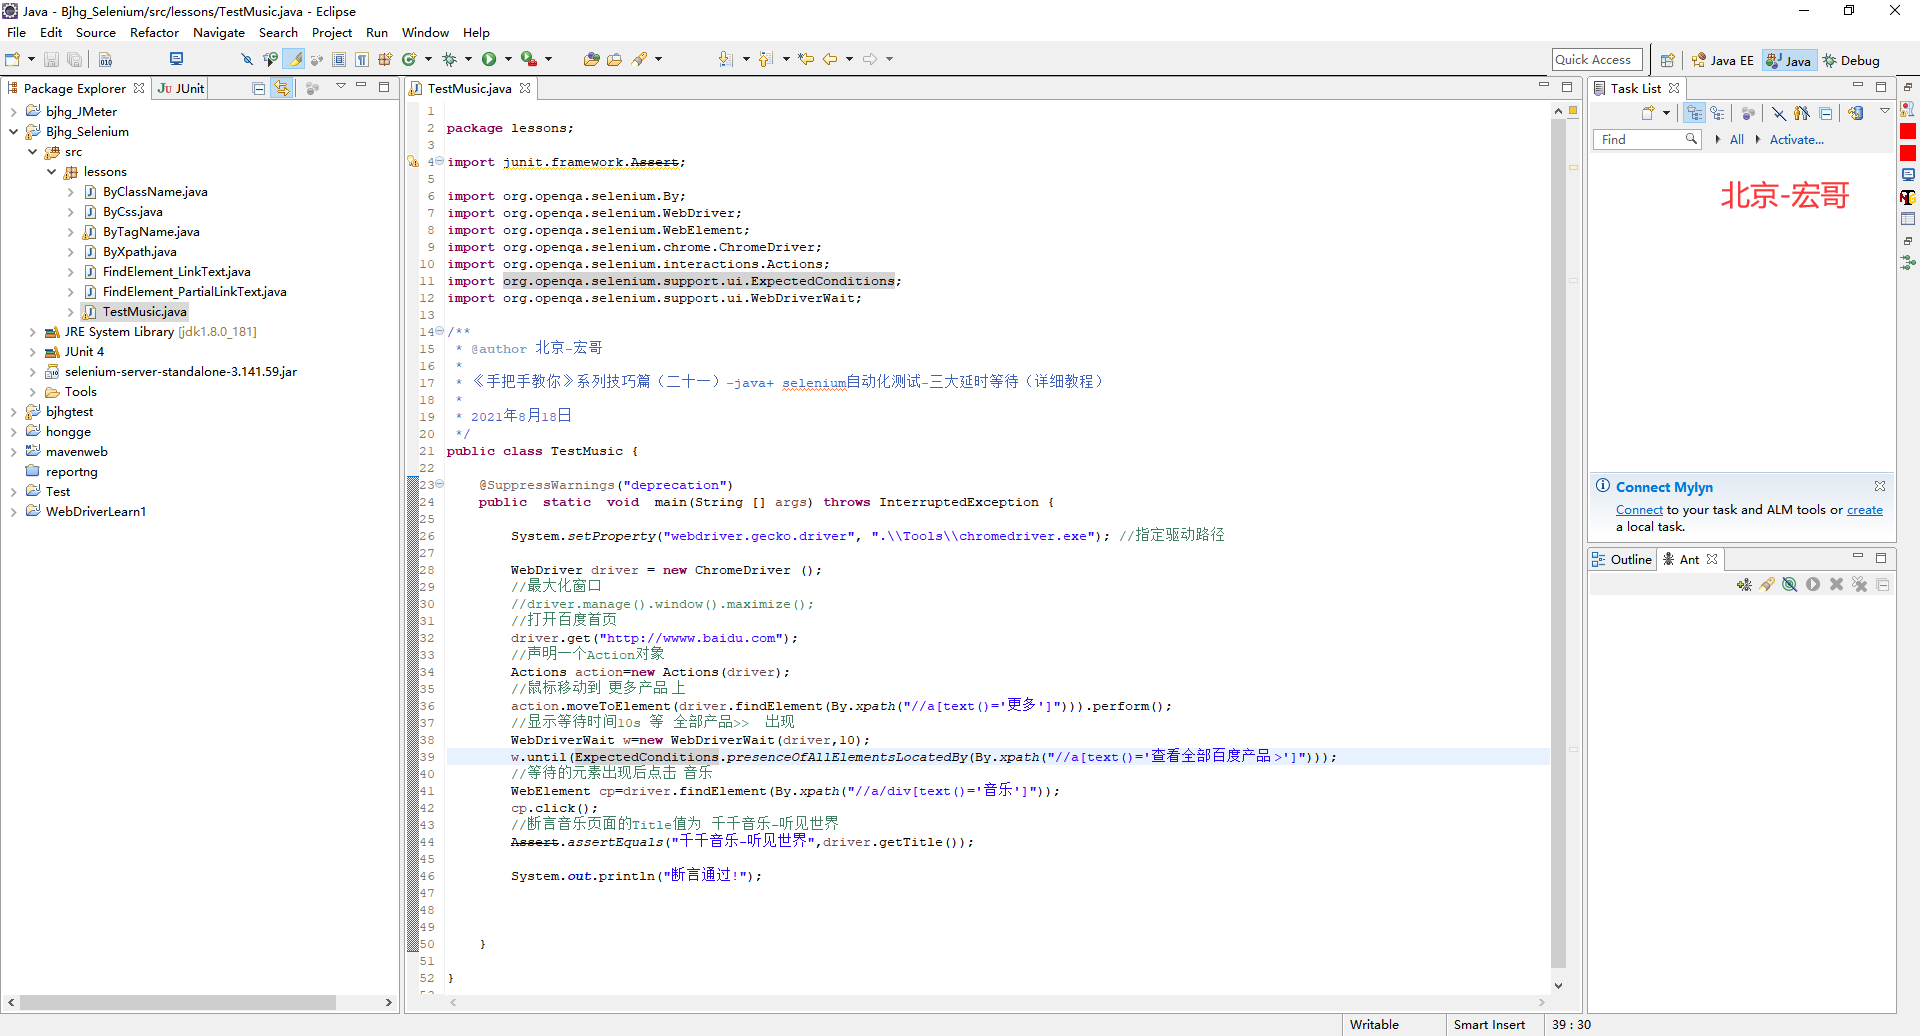Image resolution: width=1920 pixels, height=1036 pixels.
Task: Collapse All in Package Explorer toolbar
Action: pos(258,88)
